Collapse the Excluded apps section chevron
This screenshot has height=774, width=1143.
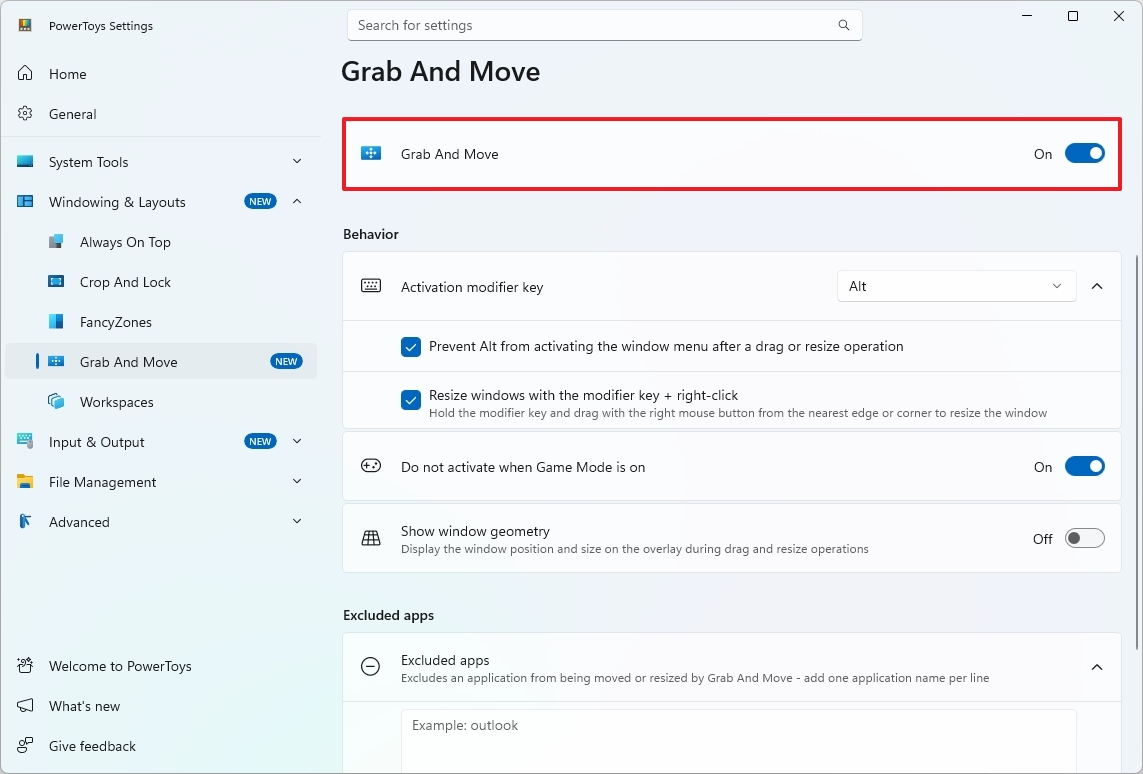(x=1097, y=667)
